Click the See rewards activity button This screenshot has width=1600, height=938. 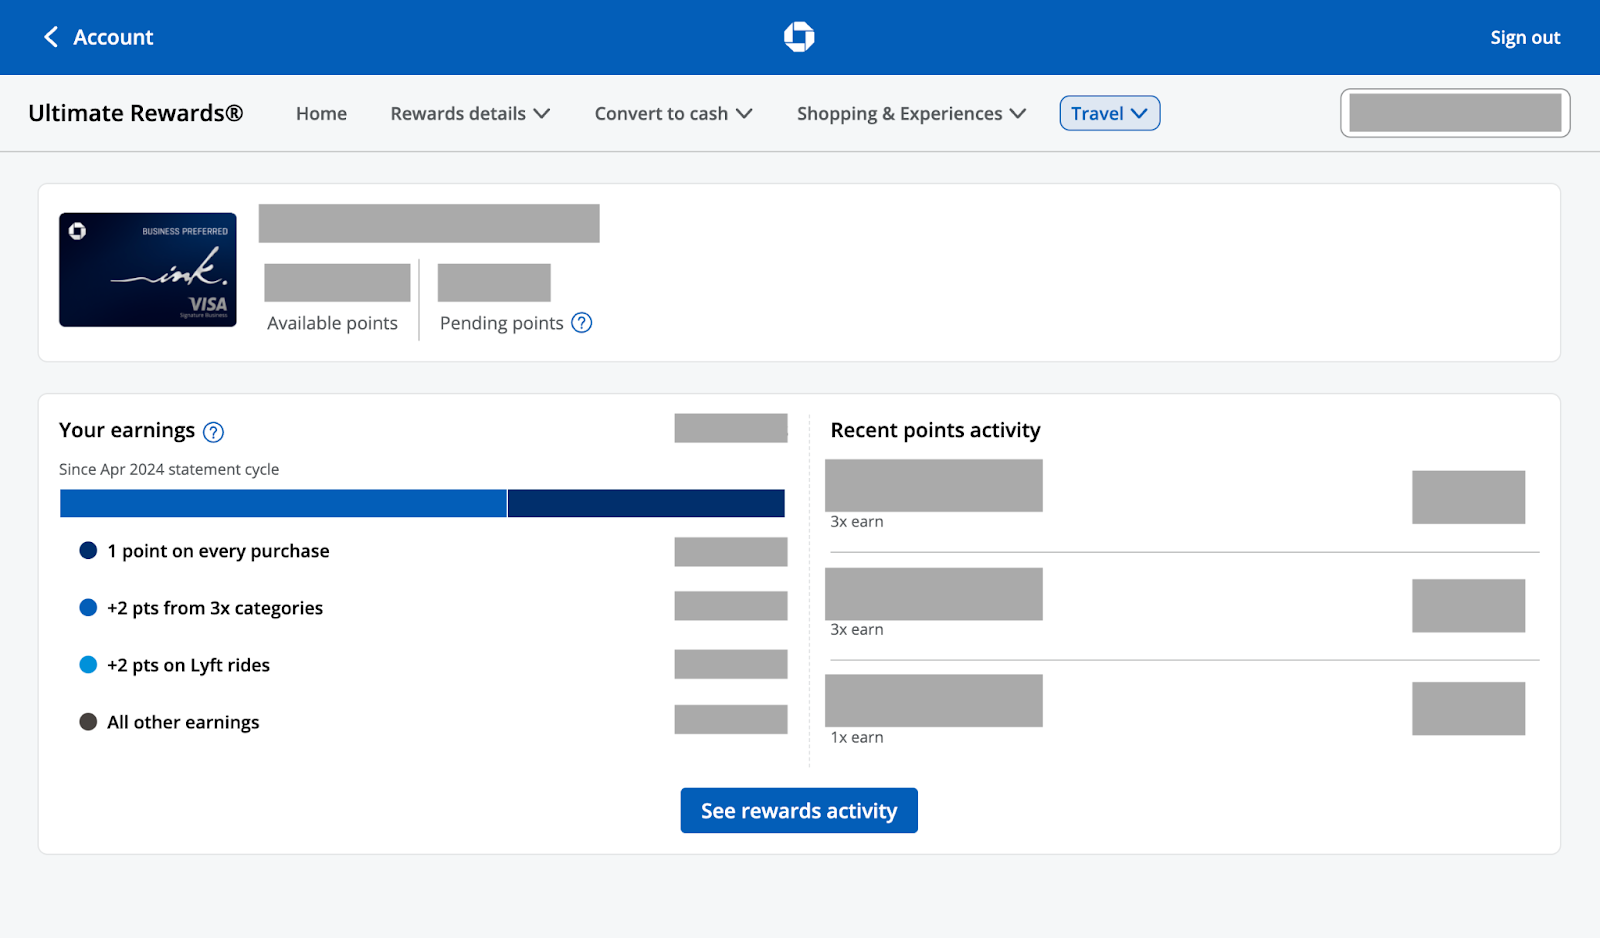click(799, 811)
